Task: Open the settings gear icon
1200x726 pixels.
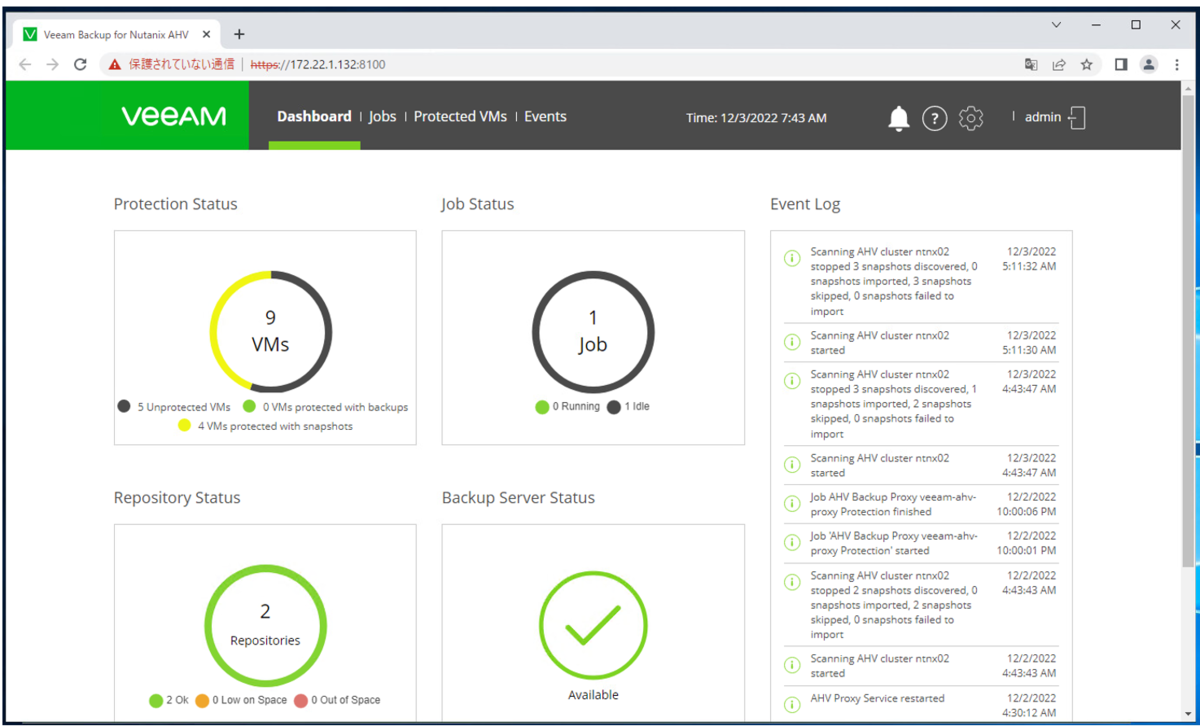Action: point(971,118)
